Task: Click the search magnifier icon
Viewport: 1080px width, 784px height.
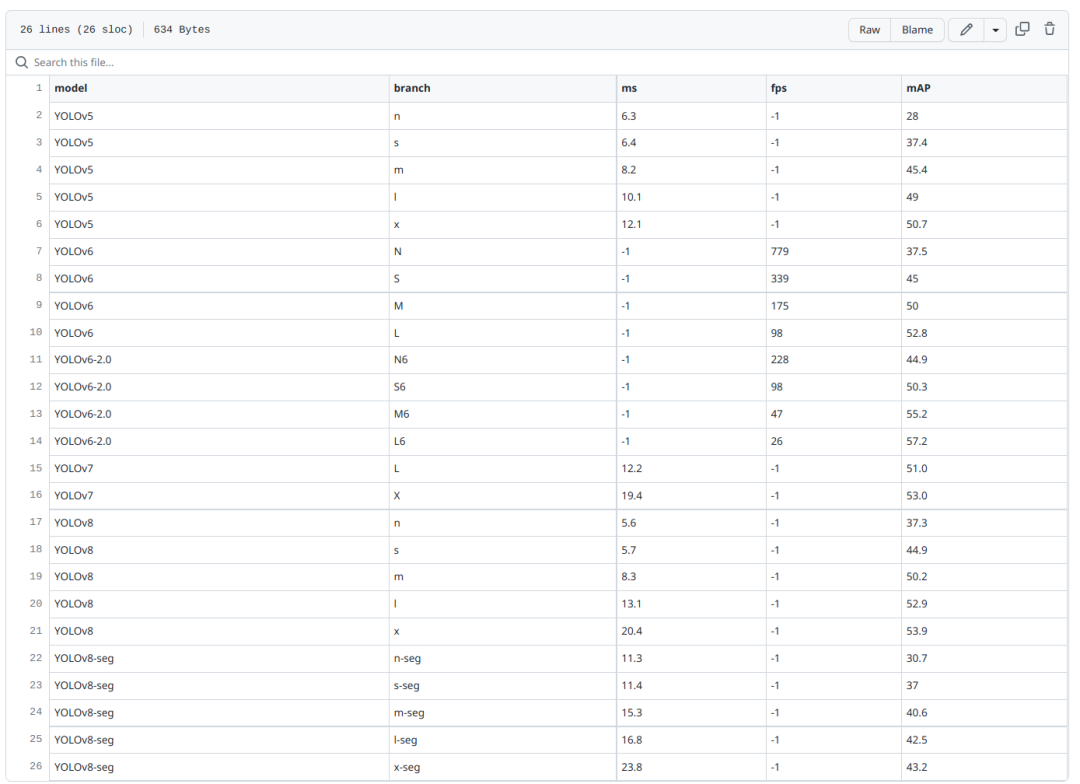Action: (21, 63)
